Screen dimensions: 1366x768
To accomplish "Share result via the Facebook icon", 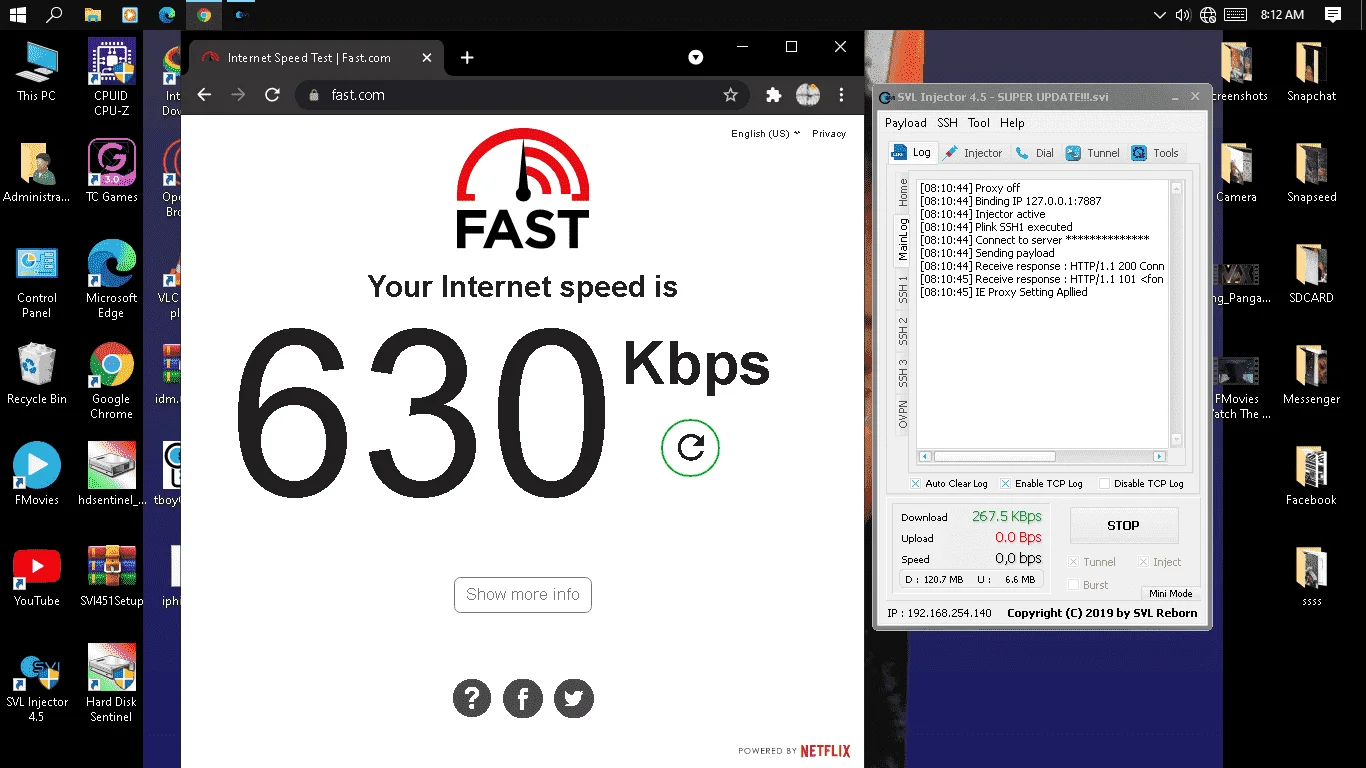I will click(523, 698).
